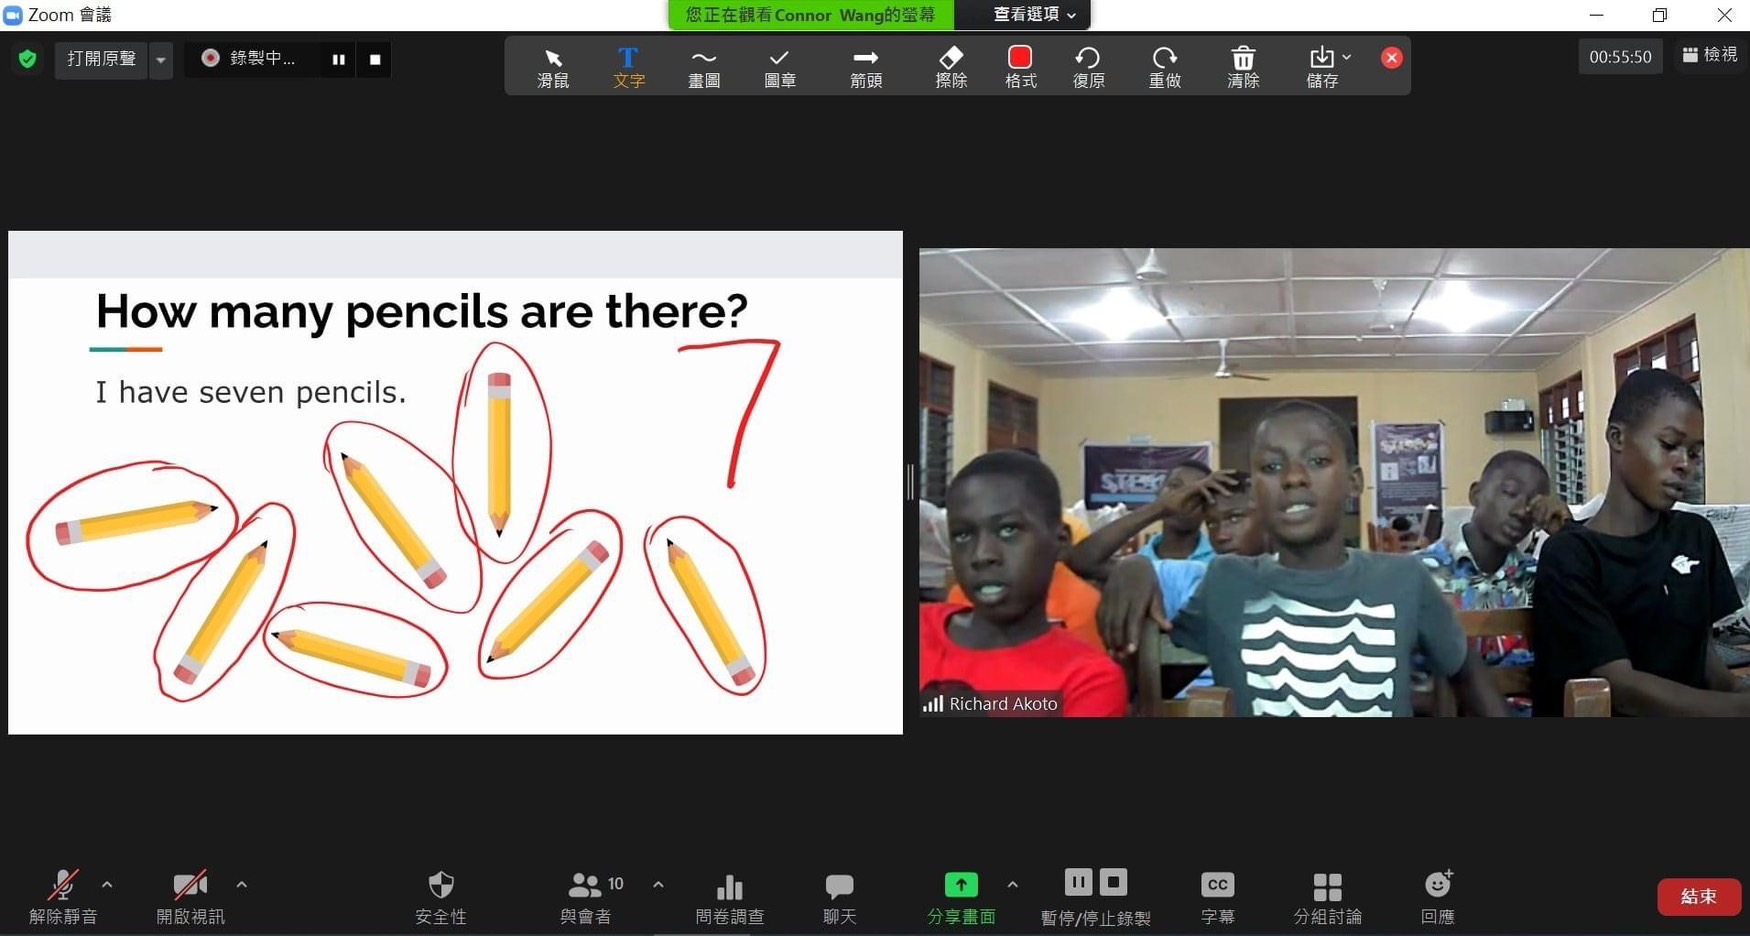The height and width of the screenshot is (936, 1750).
Task: Expand participants options caret
Action: (658, 885)
